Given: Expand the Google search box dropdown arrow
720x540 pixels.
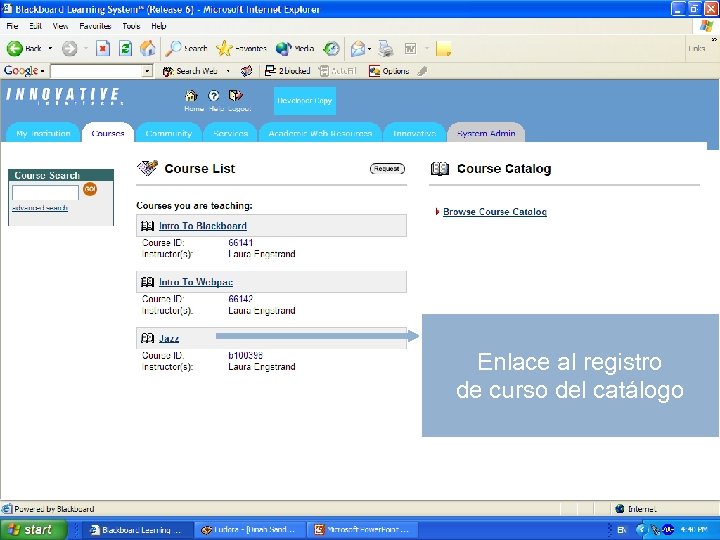Looking at the screenshot, I should [147, 71].
